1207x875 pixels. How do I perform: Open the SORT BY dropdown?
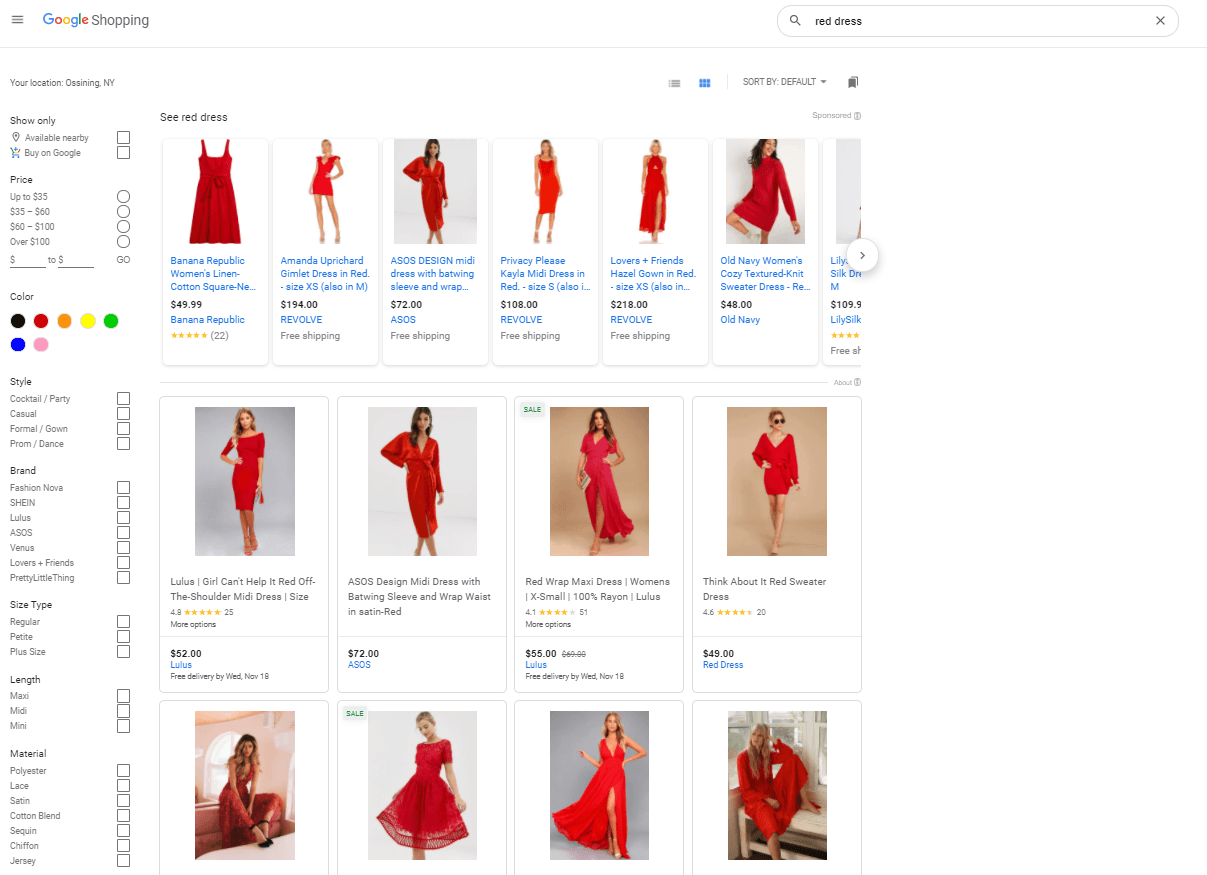pyautogui.click(x=785, y=82)
